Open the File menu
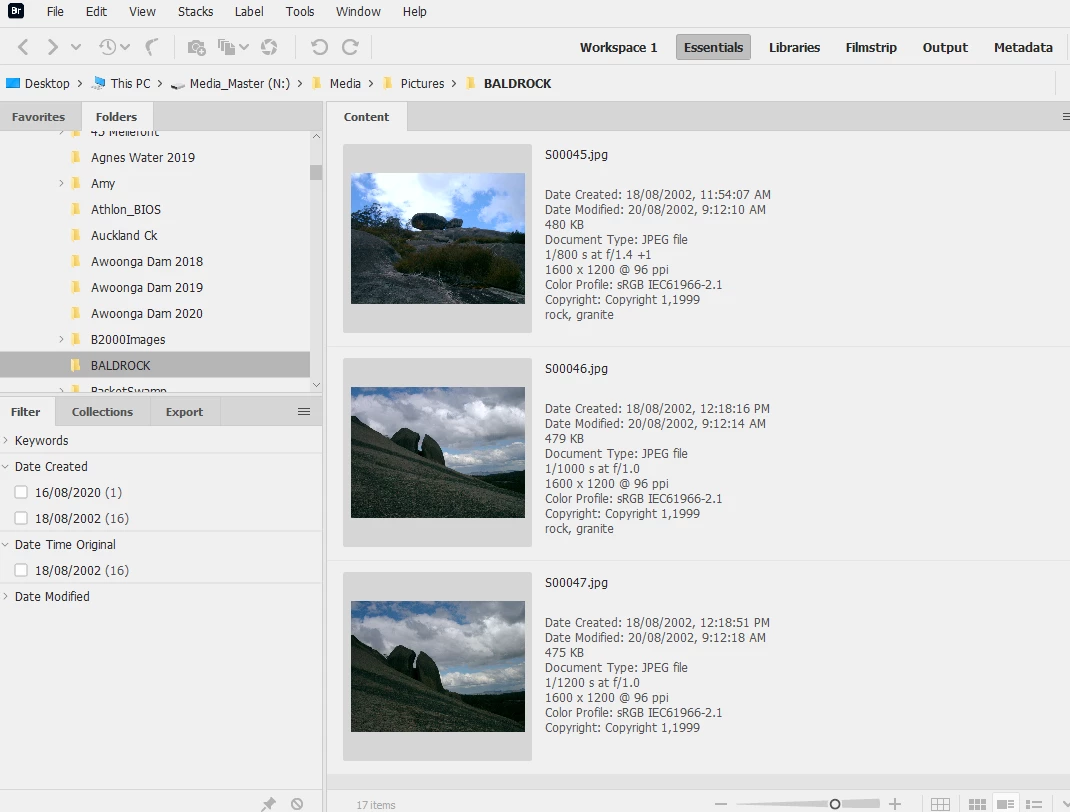This screenshot has width=1070, height=812. [x=55, y=12]
